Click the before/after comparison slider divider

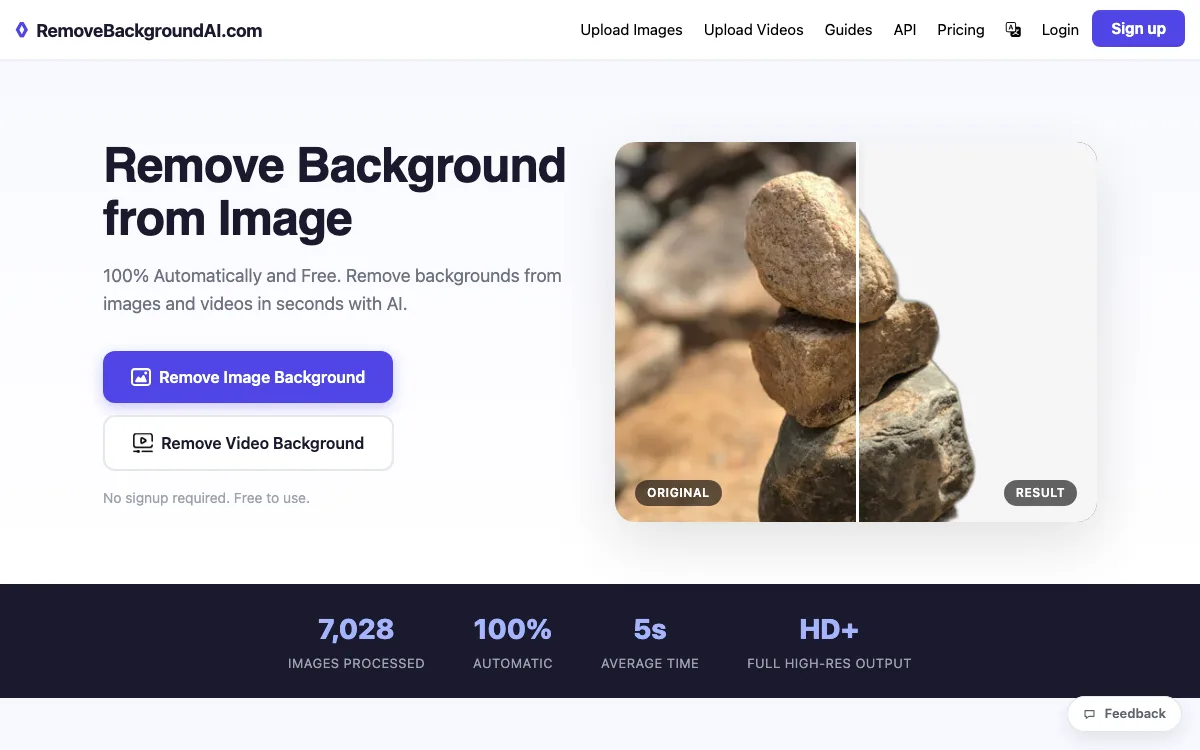[857, 332]
